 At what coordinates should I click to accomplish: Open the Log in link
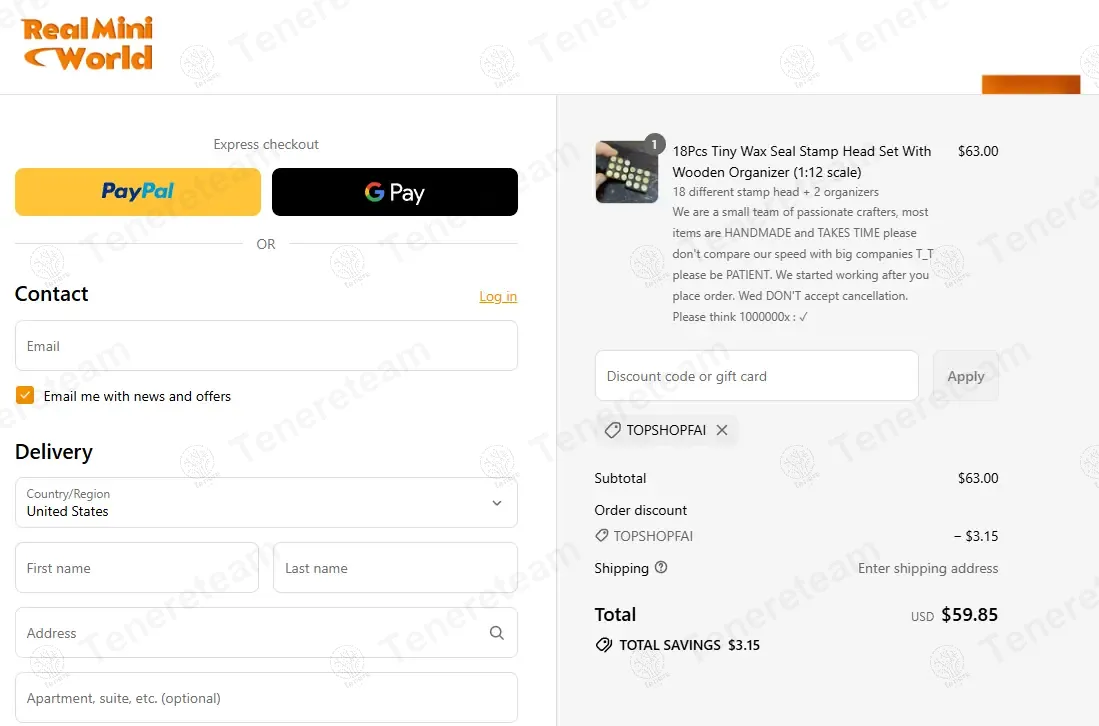[498, 296]
